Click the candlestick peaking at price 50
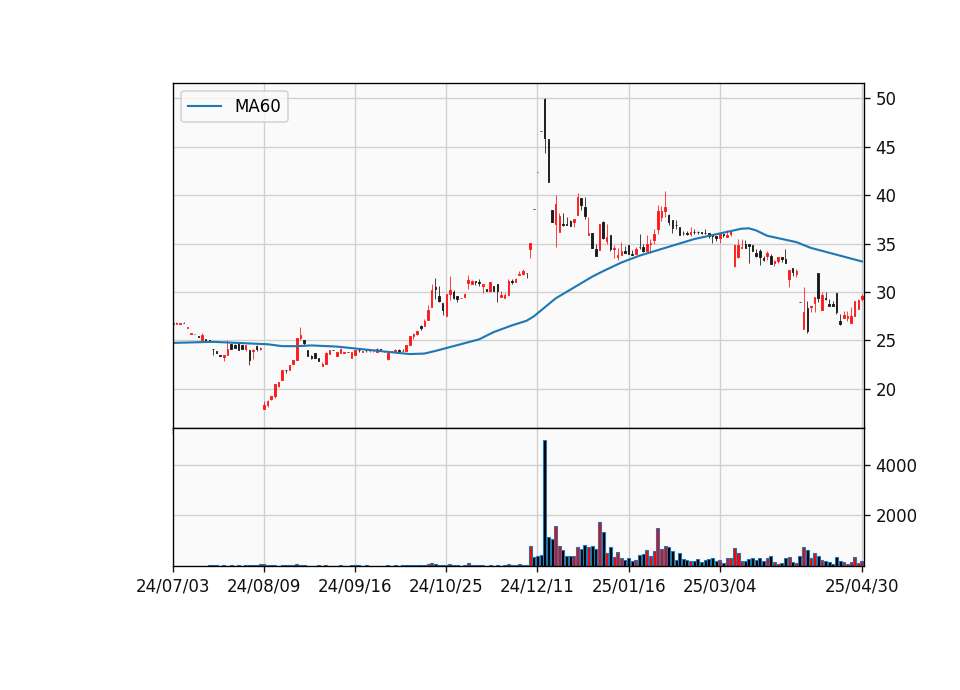960x690 pixels. point(545,126)
